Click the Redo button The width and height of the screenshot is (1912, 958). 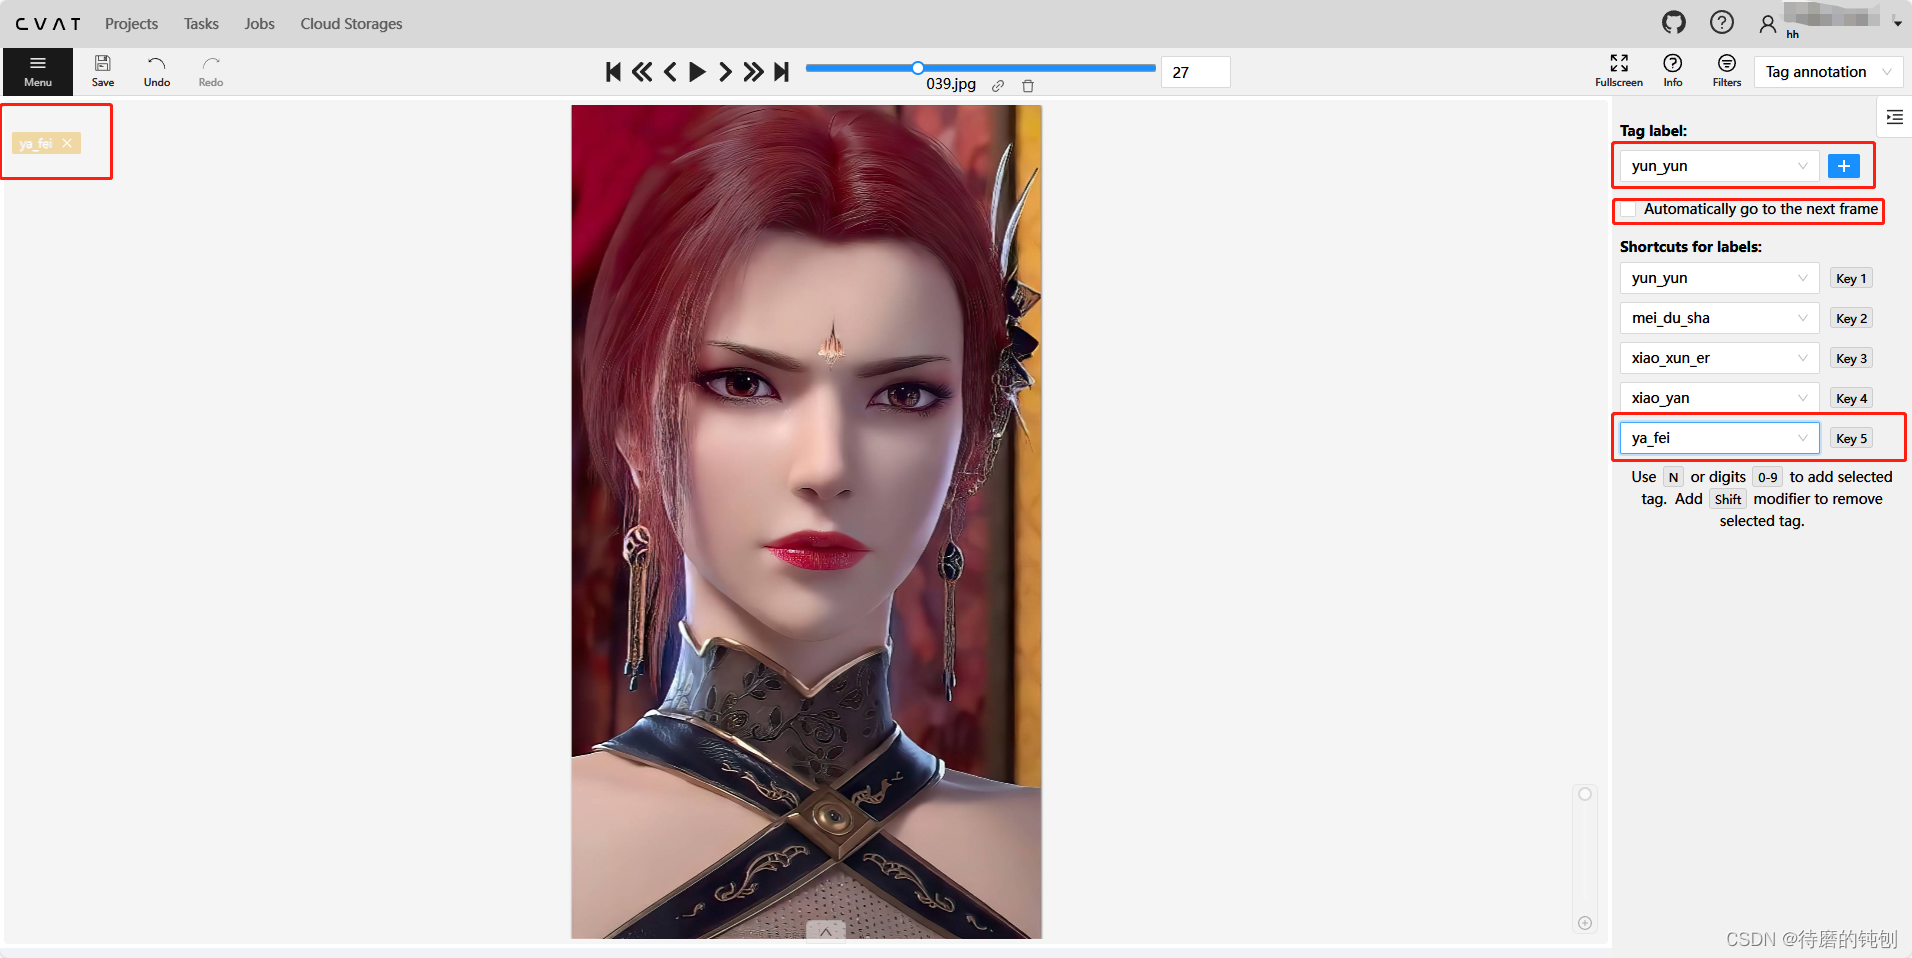coord(211,72)
